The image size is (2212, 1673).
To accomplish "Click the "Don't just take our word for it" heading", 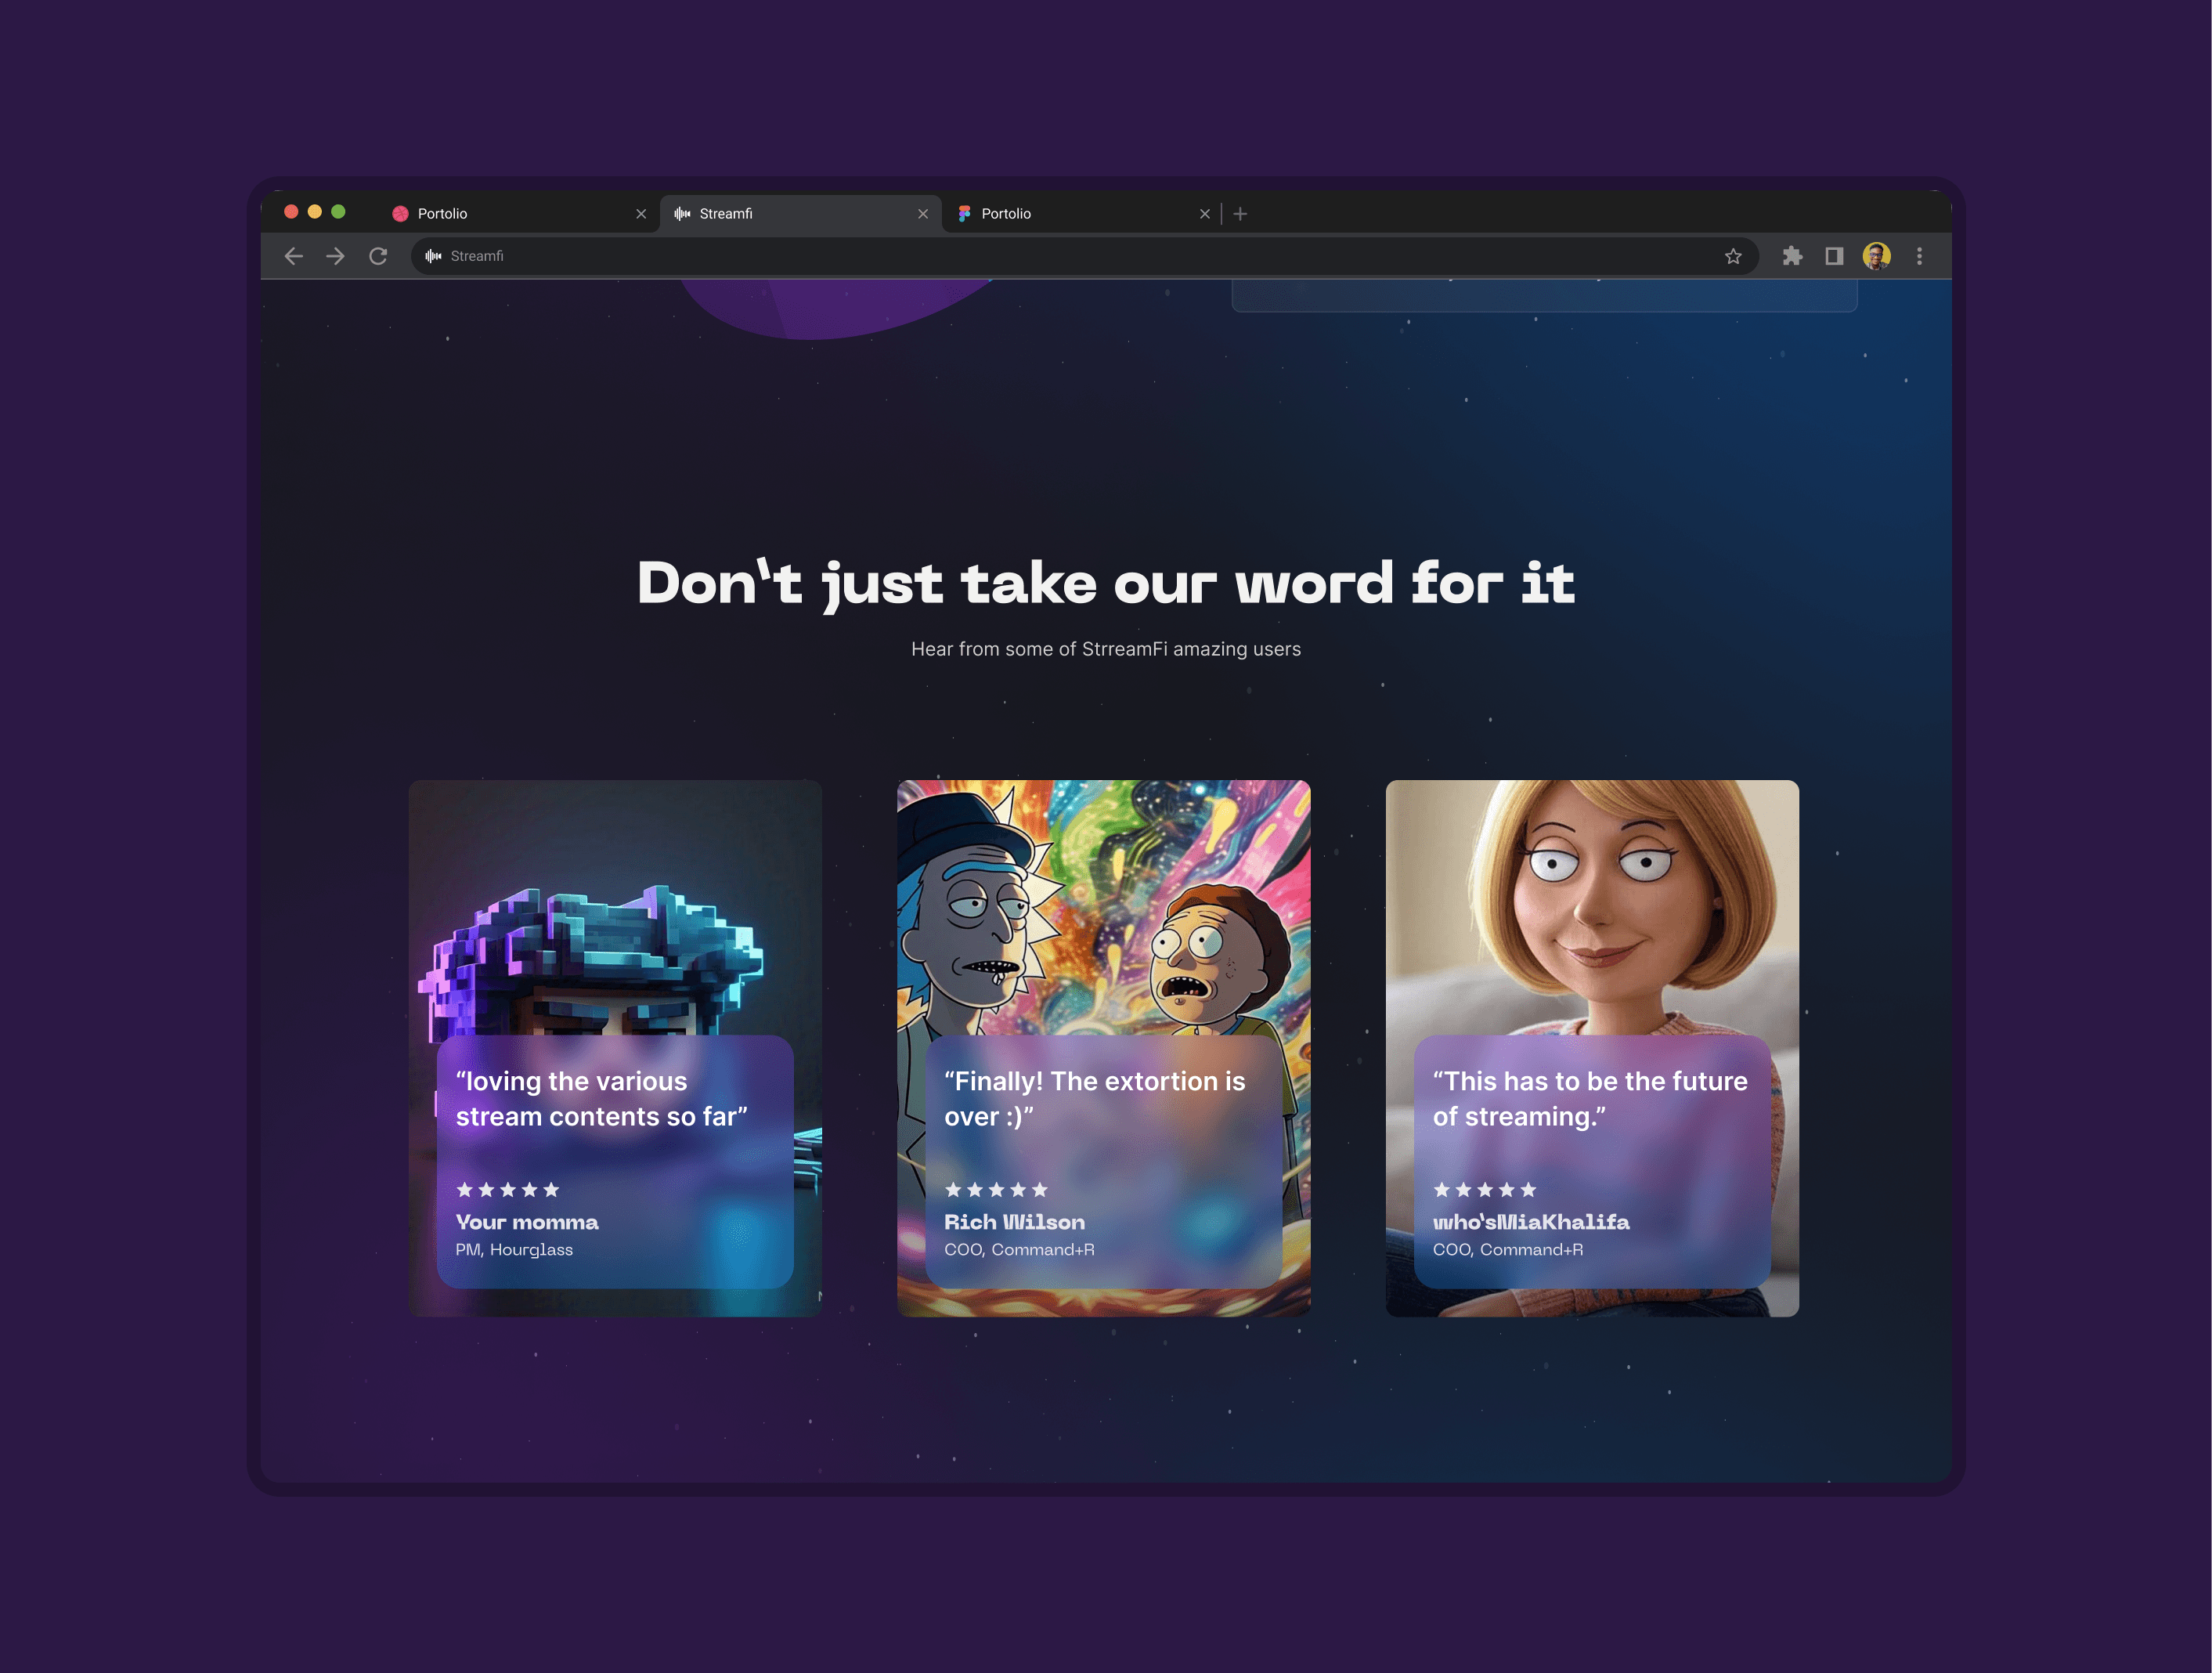I will 1106,584.
